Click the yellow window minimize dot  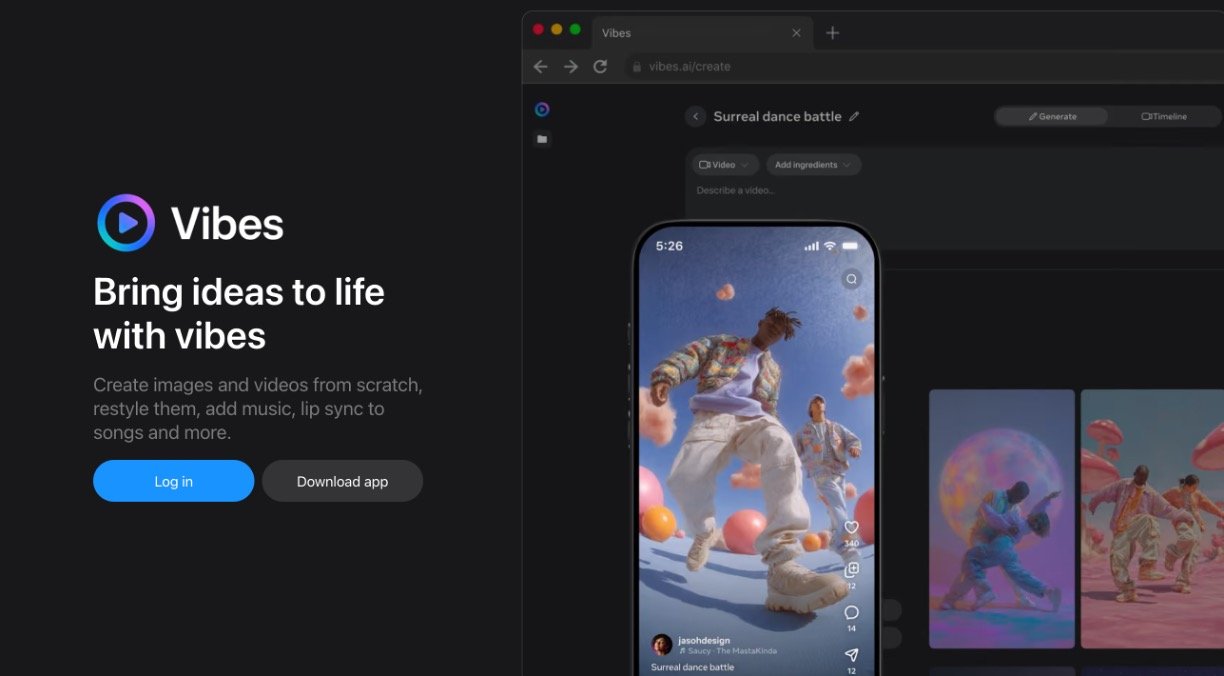(557, 30)
